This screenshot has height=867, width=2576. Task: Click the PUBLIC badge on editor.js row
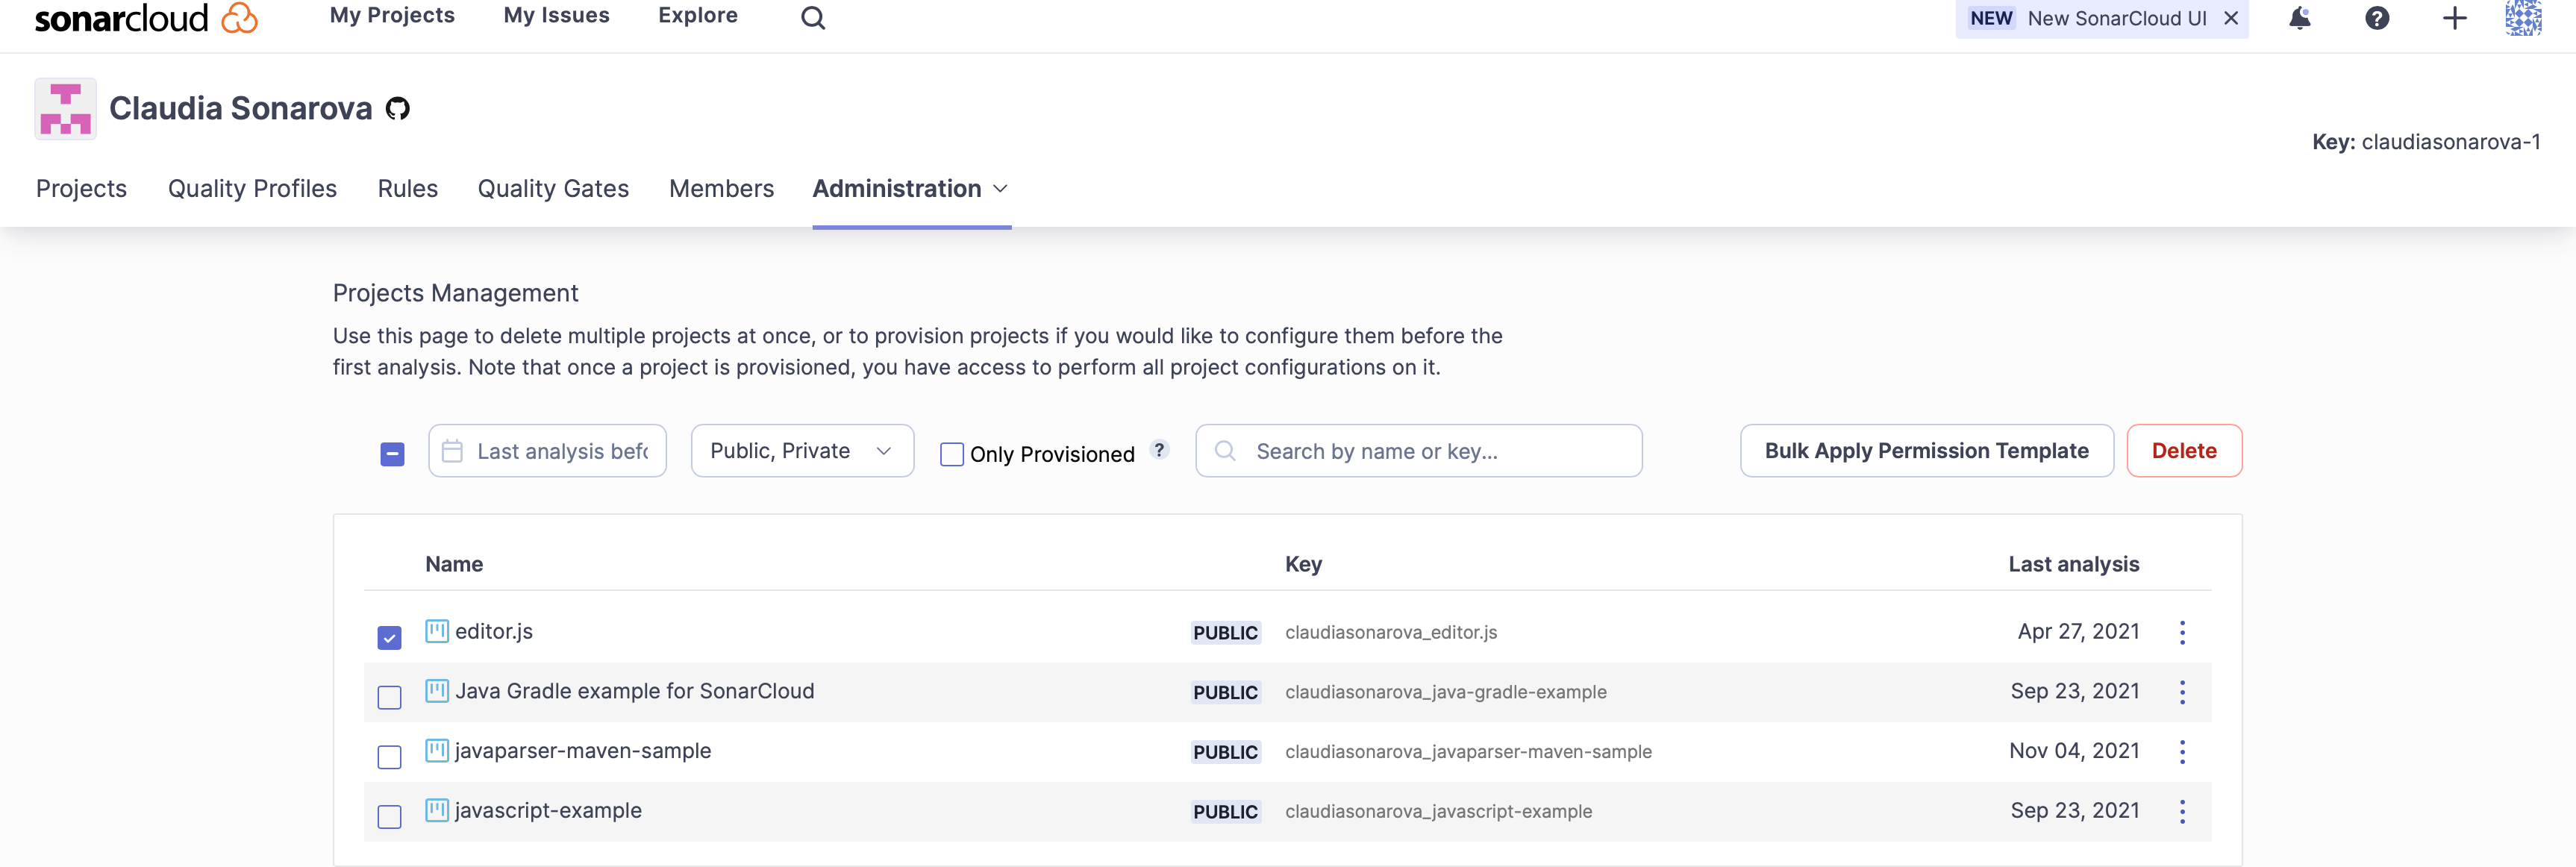pos(1225,632)
